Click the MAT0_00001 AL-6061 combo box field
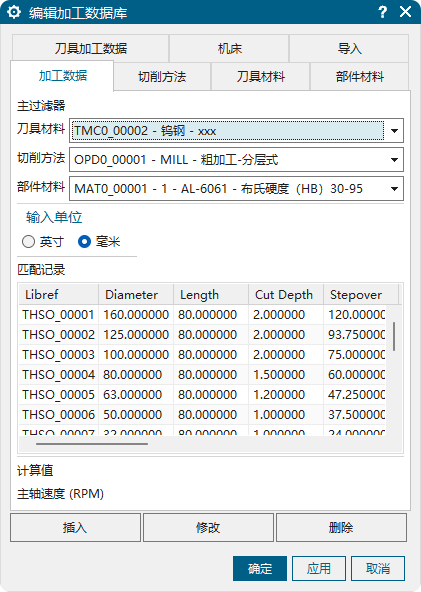421x592 pixels. 236,188
